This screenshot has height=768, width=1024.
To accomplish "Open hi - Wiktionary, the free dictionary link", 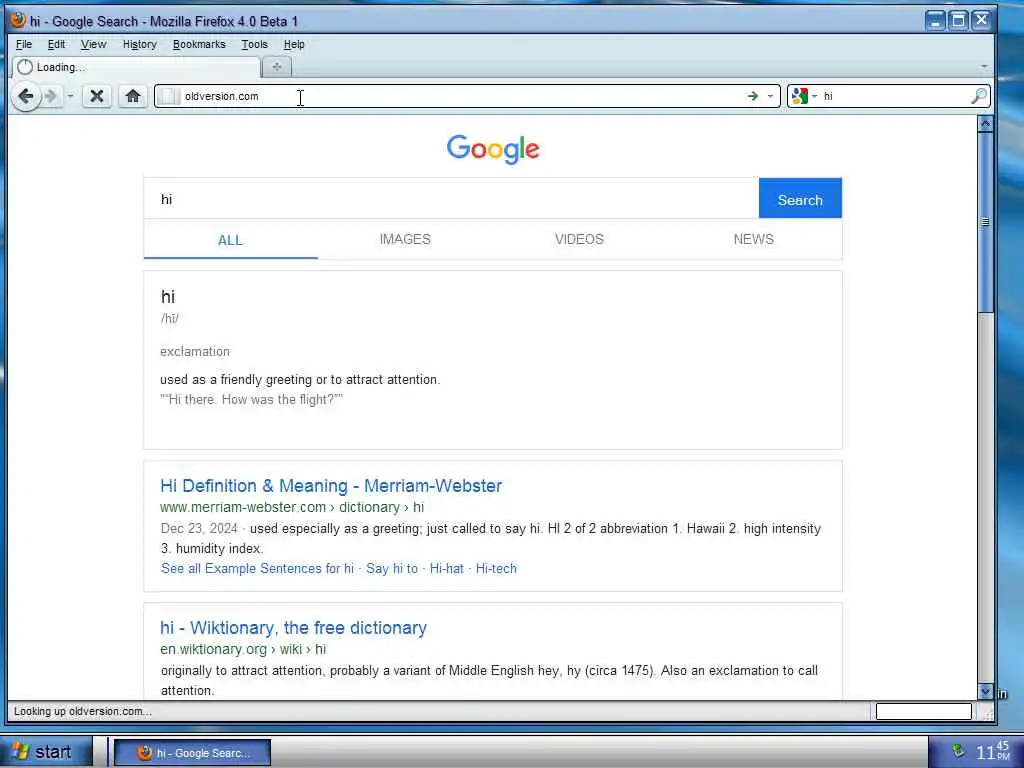I will click(x=293, y=628).
